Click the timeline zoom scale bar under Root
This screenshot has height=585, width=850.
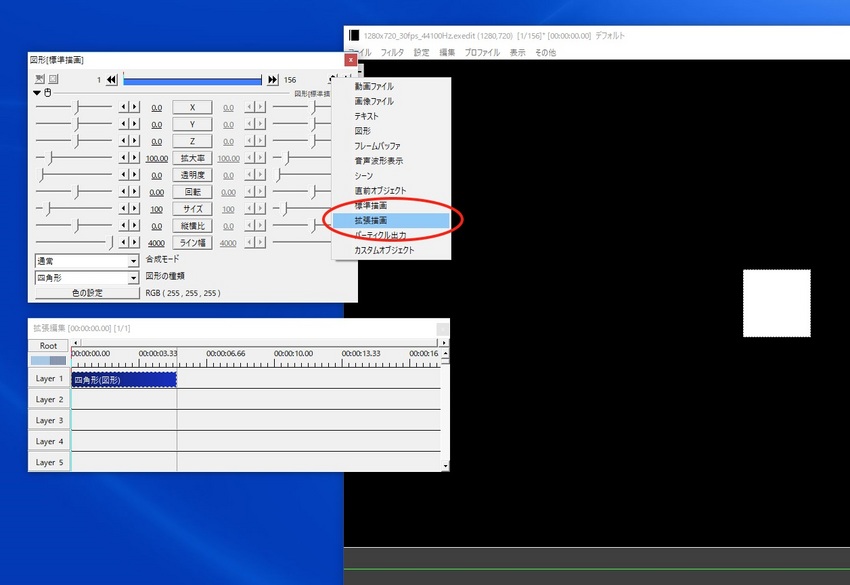tap(48, 360)
